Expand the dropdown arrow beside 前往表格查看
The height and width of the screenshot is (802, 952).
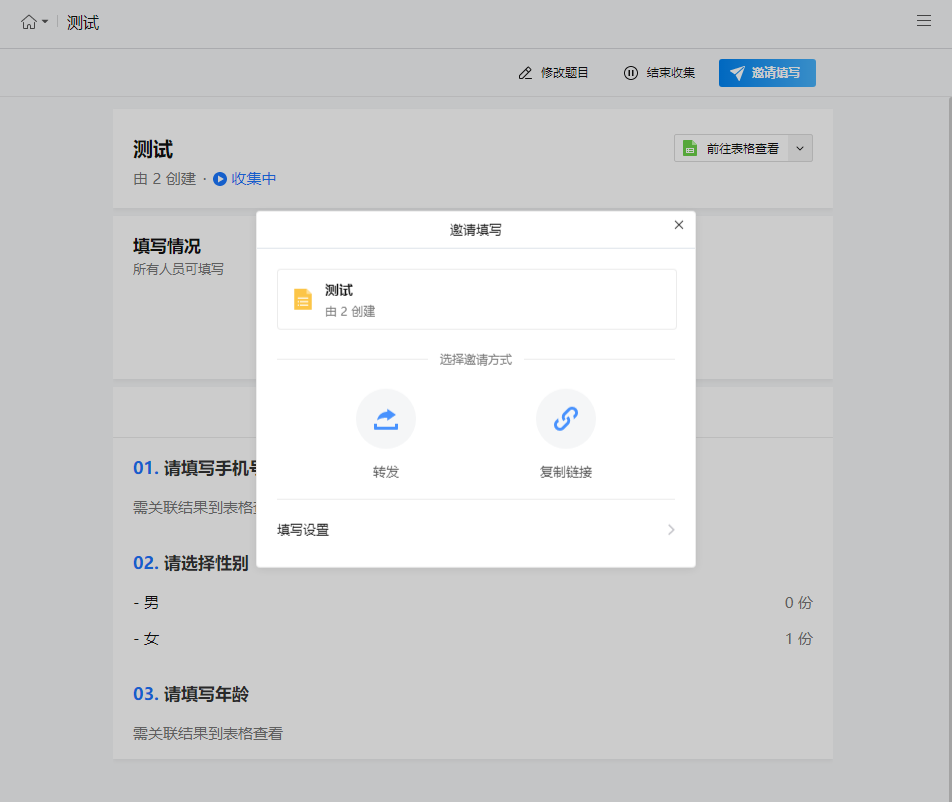(800, 148)
